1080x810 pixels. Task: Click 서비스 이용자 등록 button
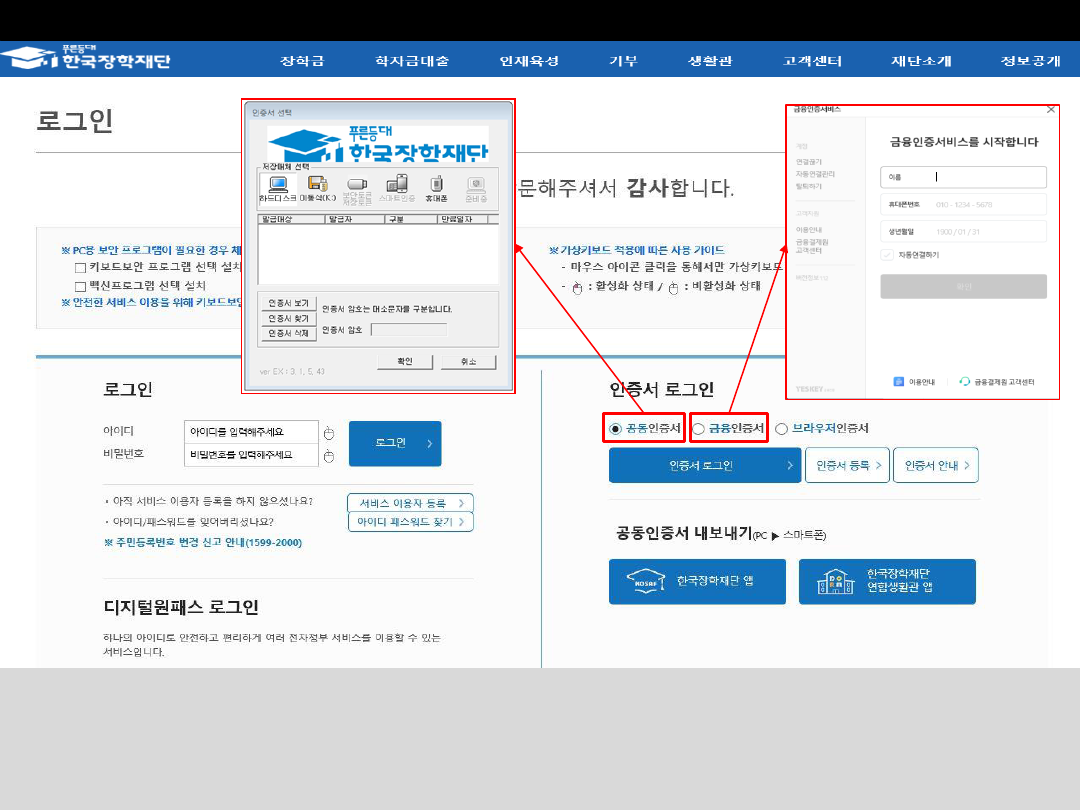click(x=411, y=503)
